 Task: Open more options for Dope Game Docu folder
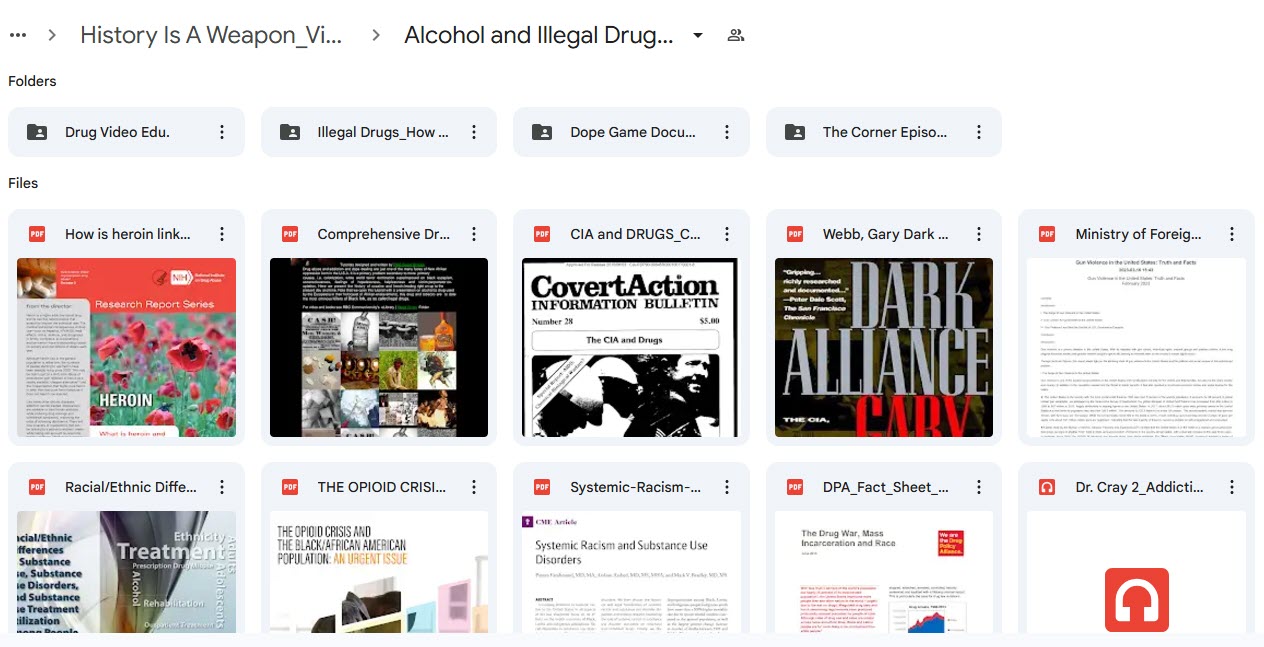727,132
